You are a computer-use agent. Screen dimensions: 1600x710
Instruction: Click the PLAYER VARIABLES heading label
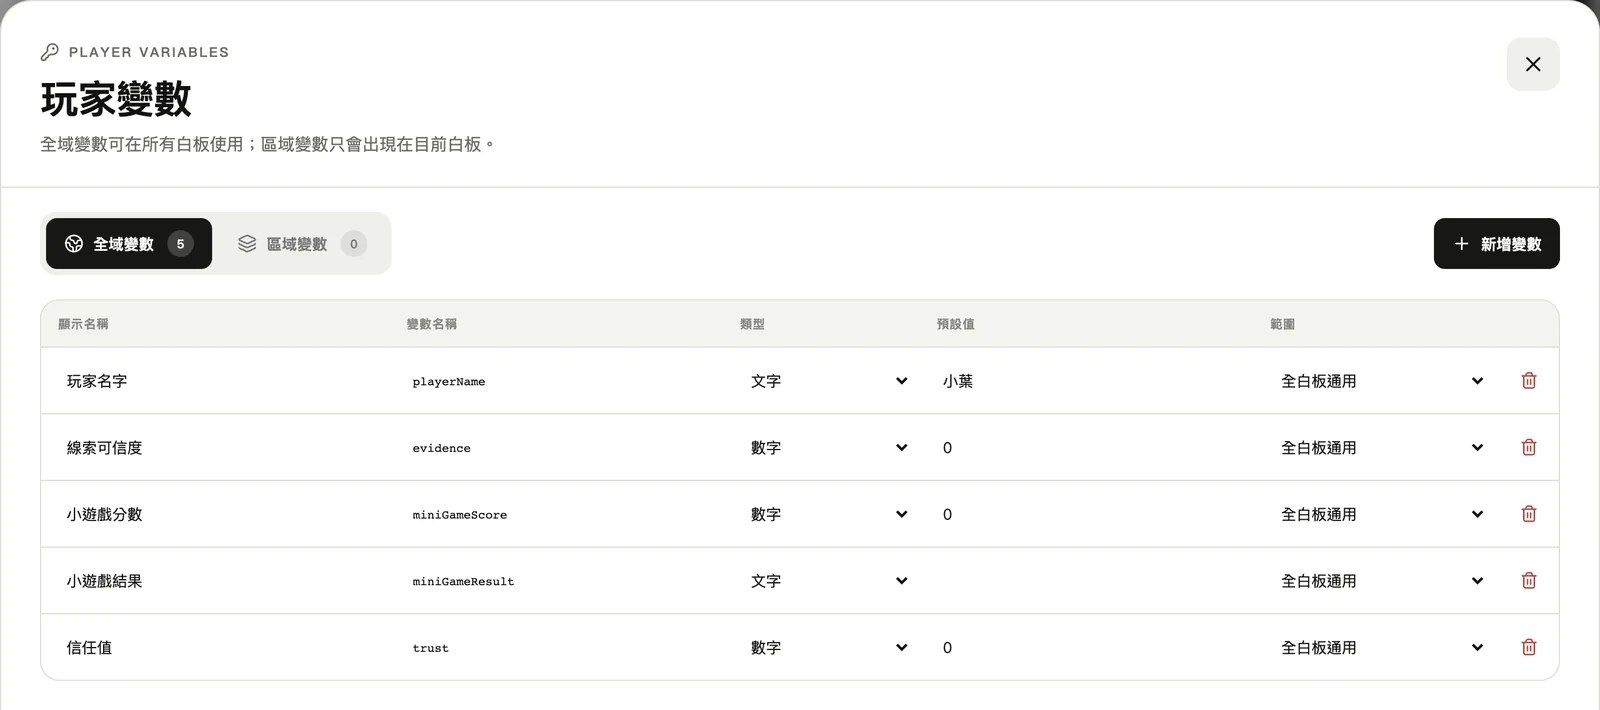pos(149,52)
